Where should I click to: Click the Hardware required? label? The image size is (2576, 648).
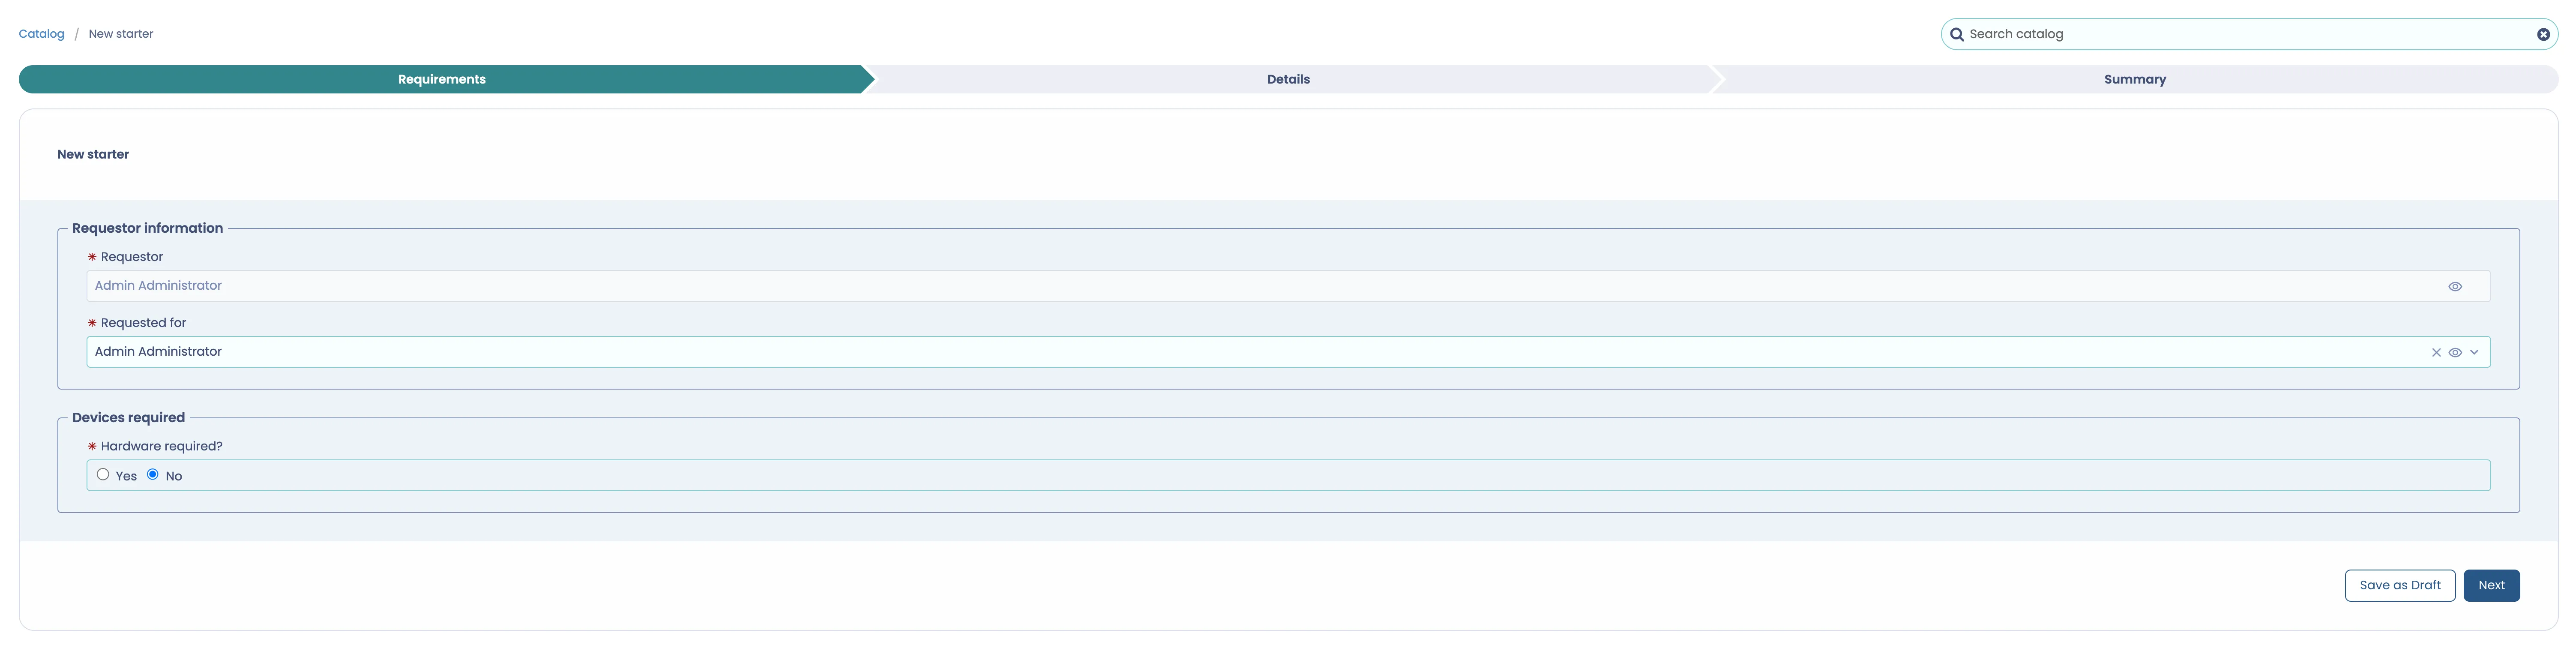(162, 447)
